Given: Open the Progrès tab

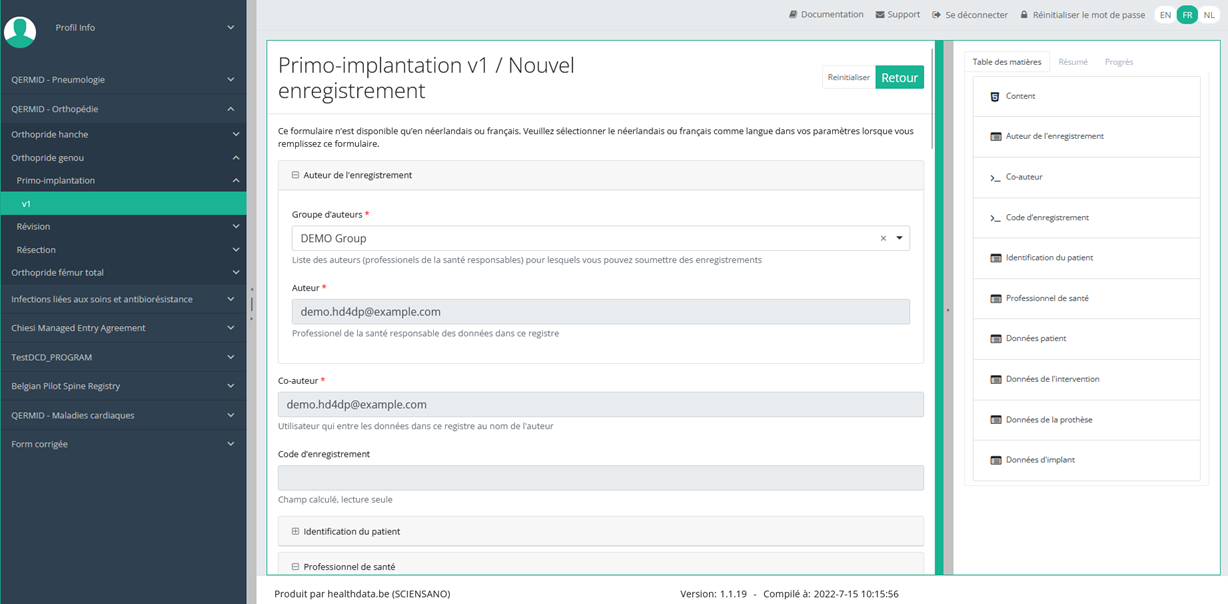Looking at the screenshot, I should pos(1119,62).
